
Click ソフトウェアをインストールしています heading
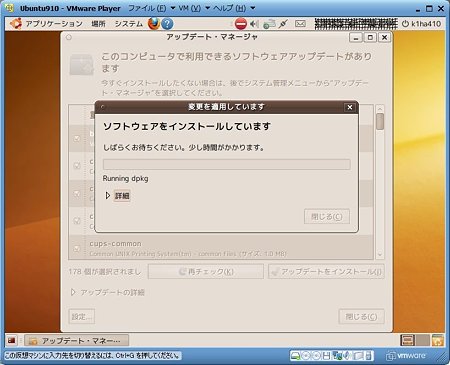coord(187,126)
